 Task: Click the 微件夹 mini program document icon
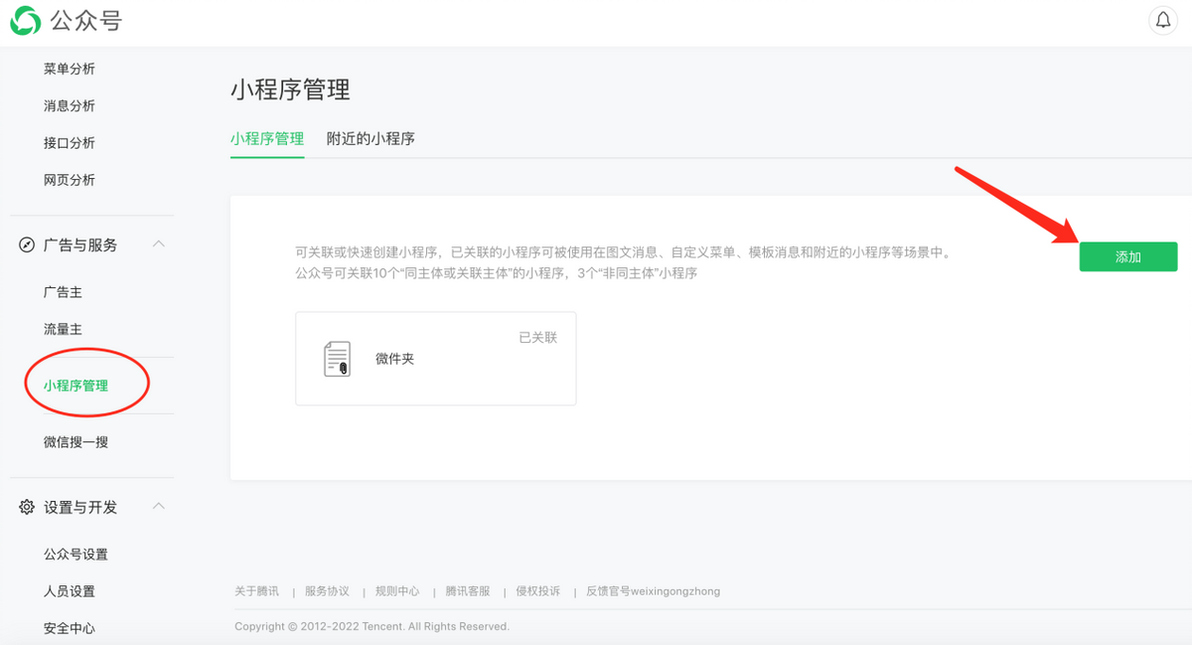337,358
